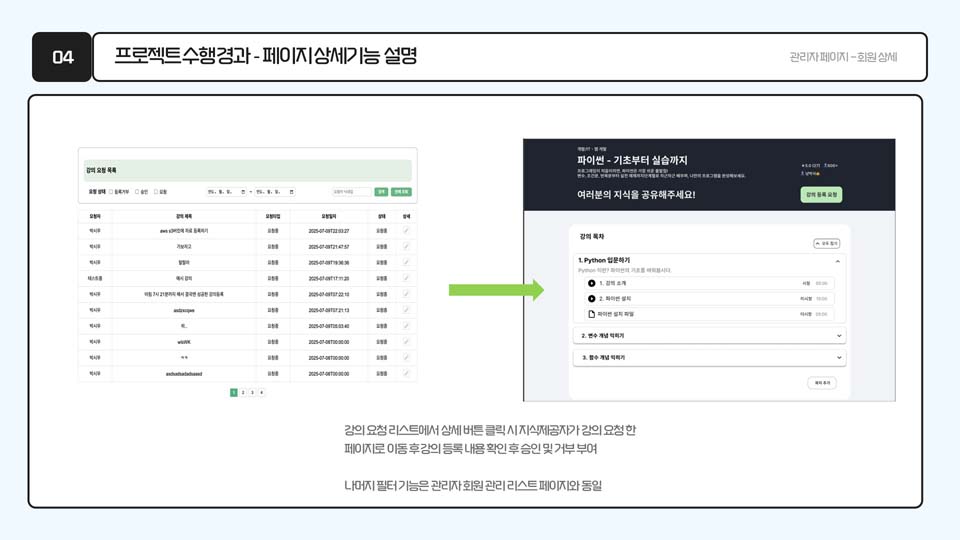The height and width of the screenshot is (540, 960).
Task: Open detail icon for 'asdsadsadadsasd' lecture row
Action: tap(406, 373)
